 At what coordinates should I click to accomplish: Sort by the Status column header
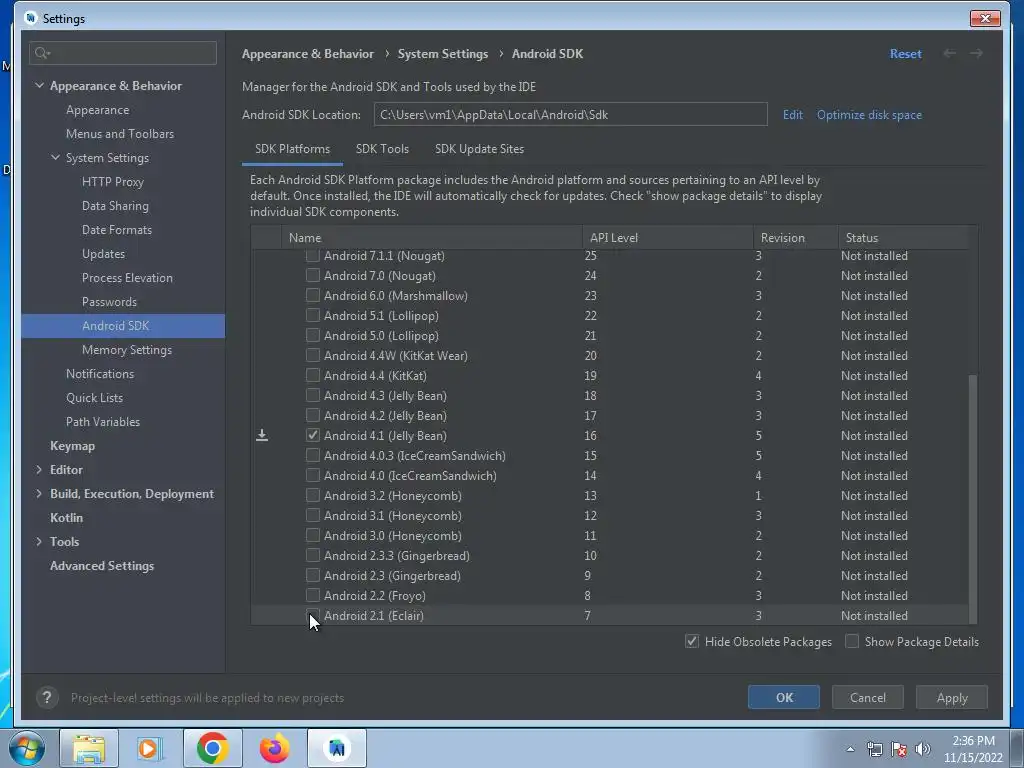906,238
